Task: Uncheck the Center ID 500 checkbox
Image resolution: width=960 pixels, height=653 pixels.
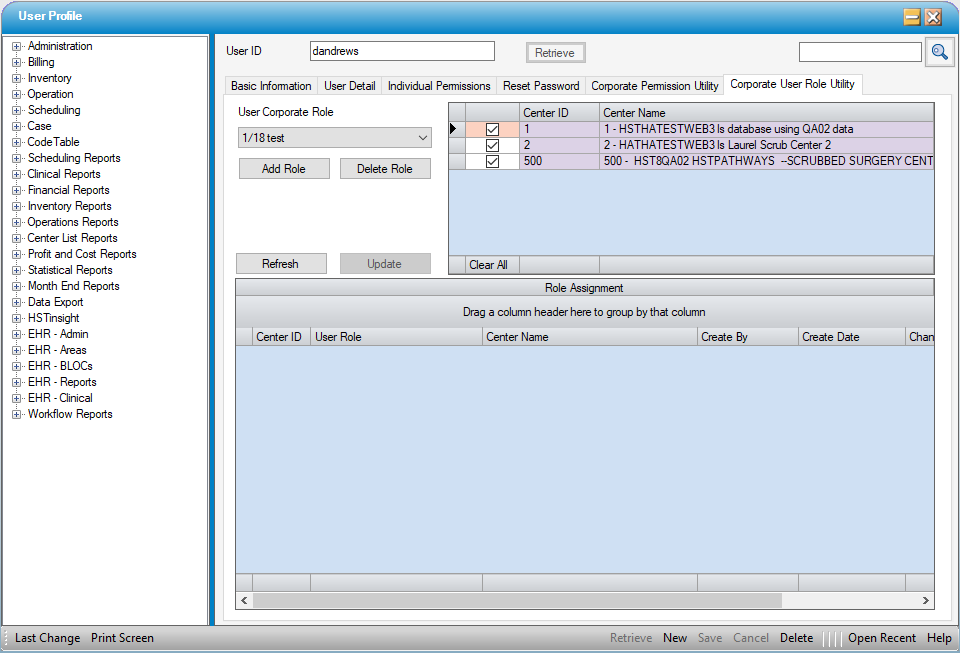Action: (x=492, y=161)
